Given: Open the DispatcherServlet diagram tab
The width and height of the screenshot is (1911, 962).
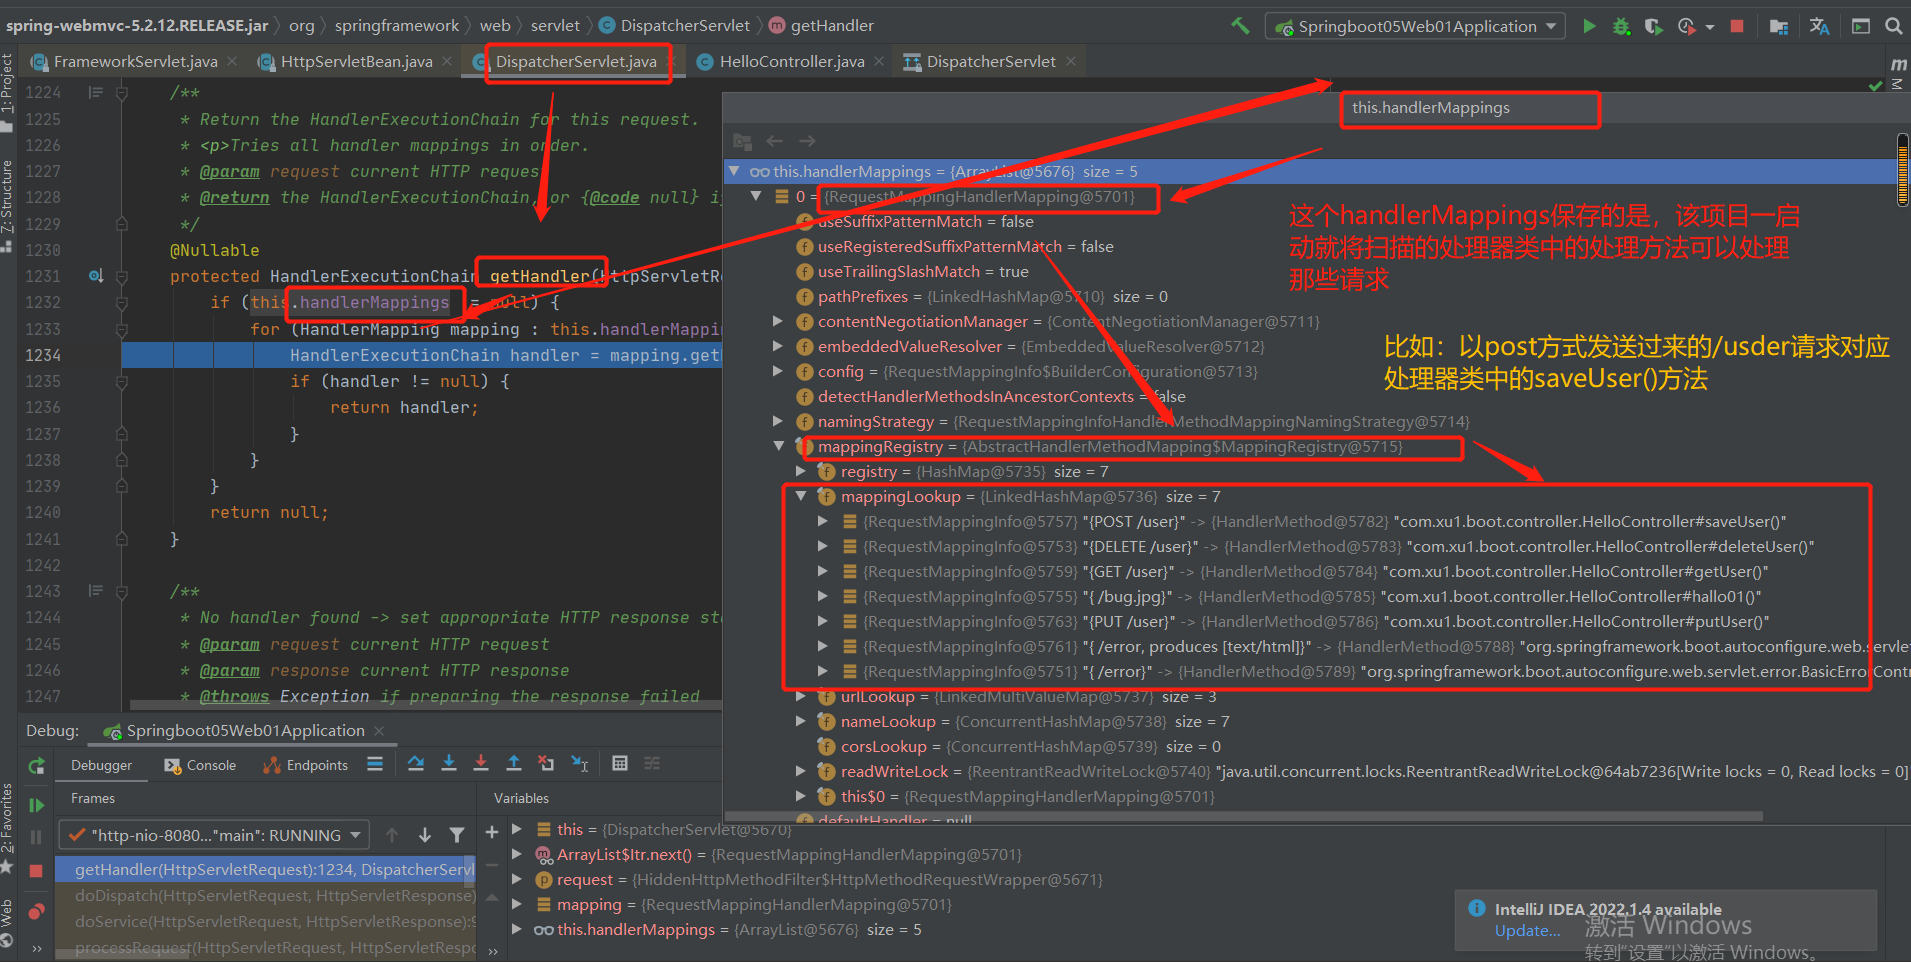Looking at the screenshot, I should pyautogui.click(x=990, y=62).
